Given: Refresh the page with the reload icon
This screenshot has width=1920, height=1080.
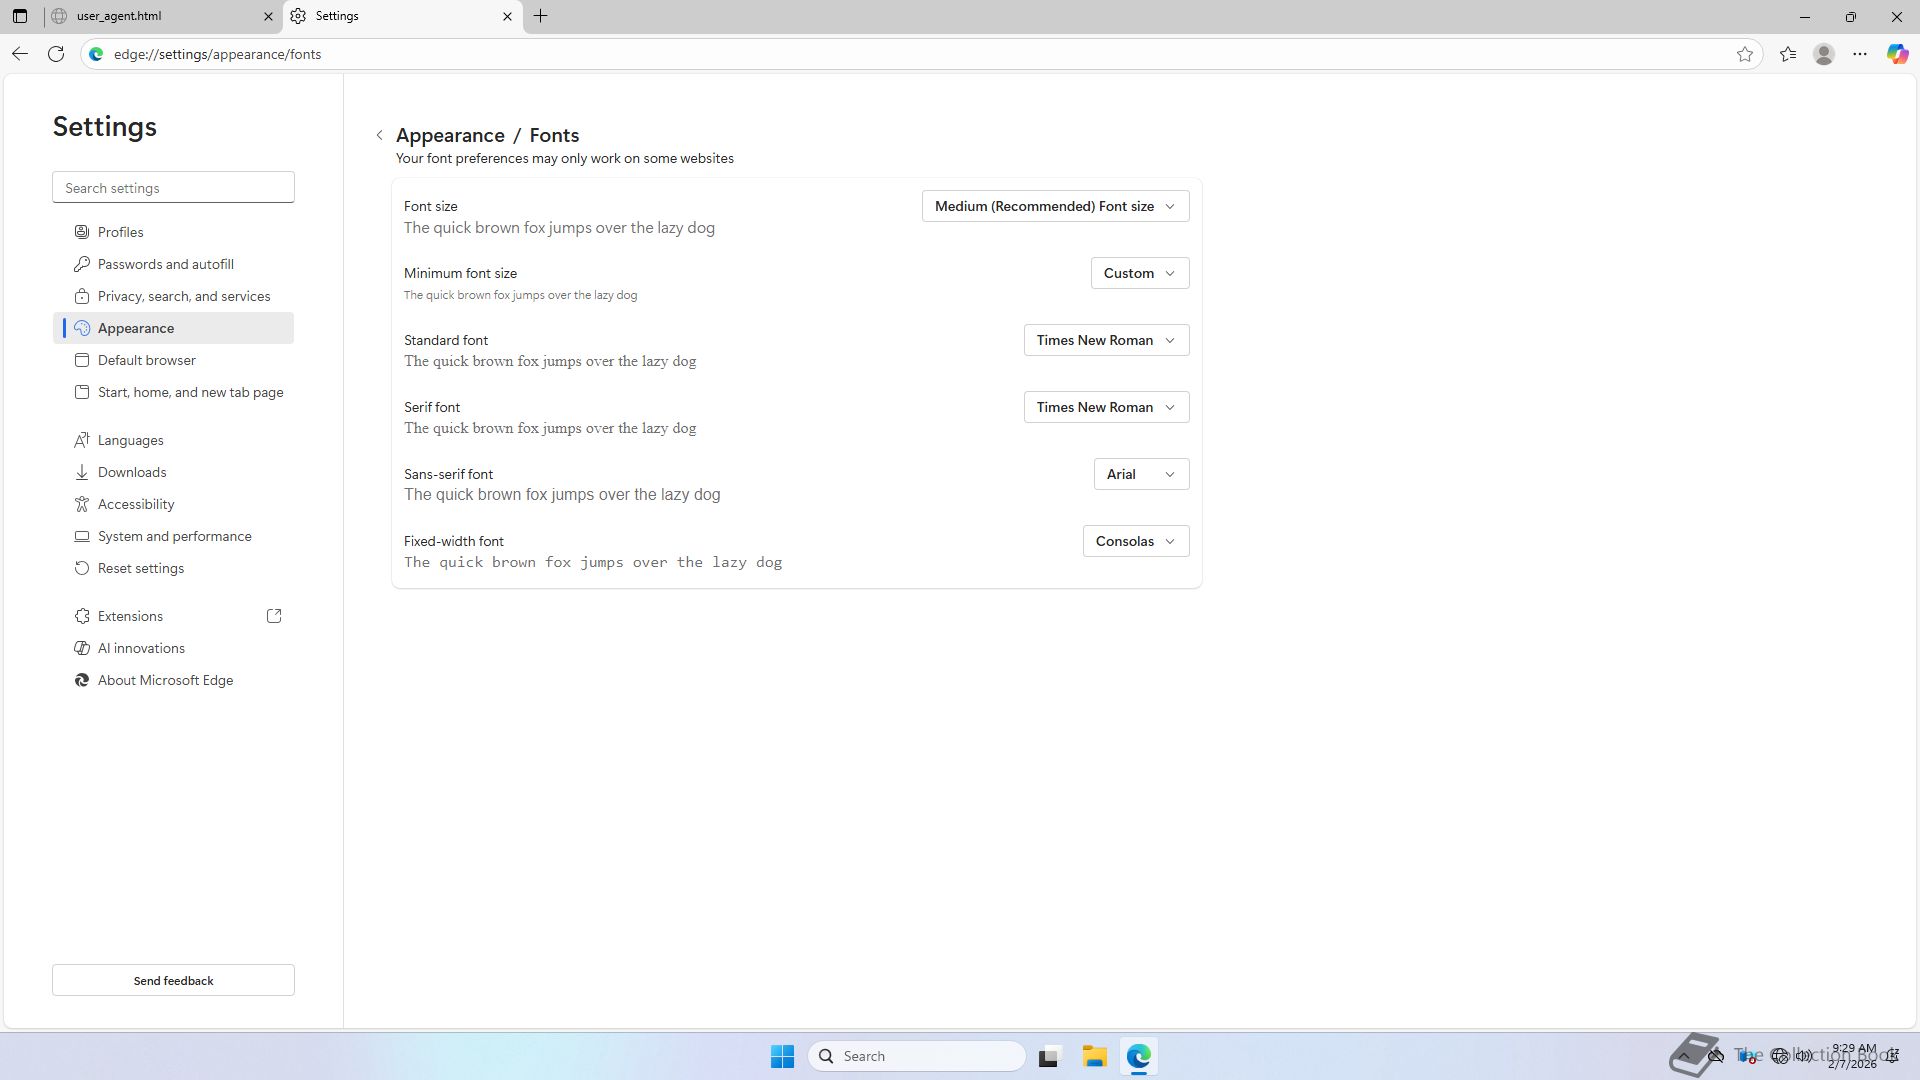Looking at the screenshot, I should (56, 54).
